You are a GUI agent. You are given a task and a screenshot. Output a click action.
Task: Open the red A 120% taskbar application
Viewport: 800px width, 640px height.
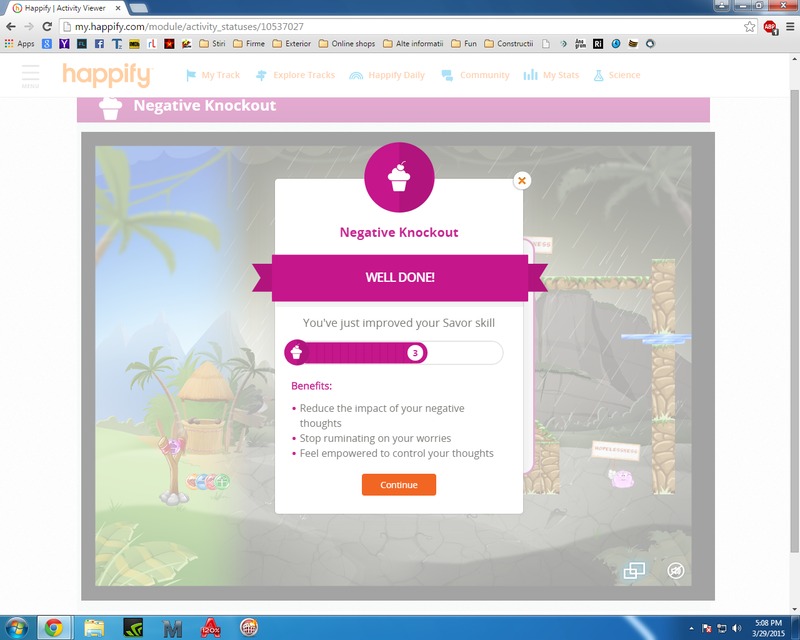(211, 627)
